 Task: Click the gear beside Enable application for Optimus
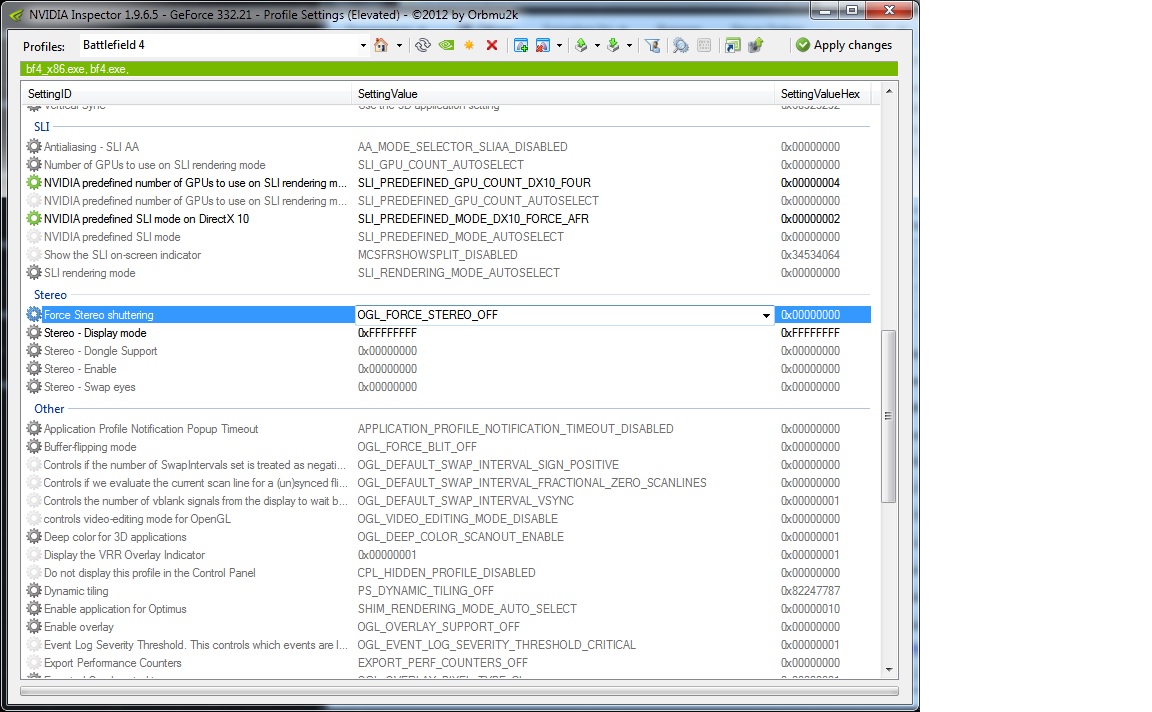click(34, 608)
